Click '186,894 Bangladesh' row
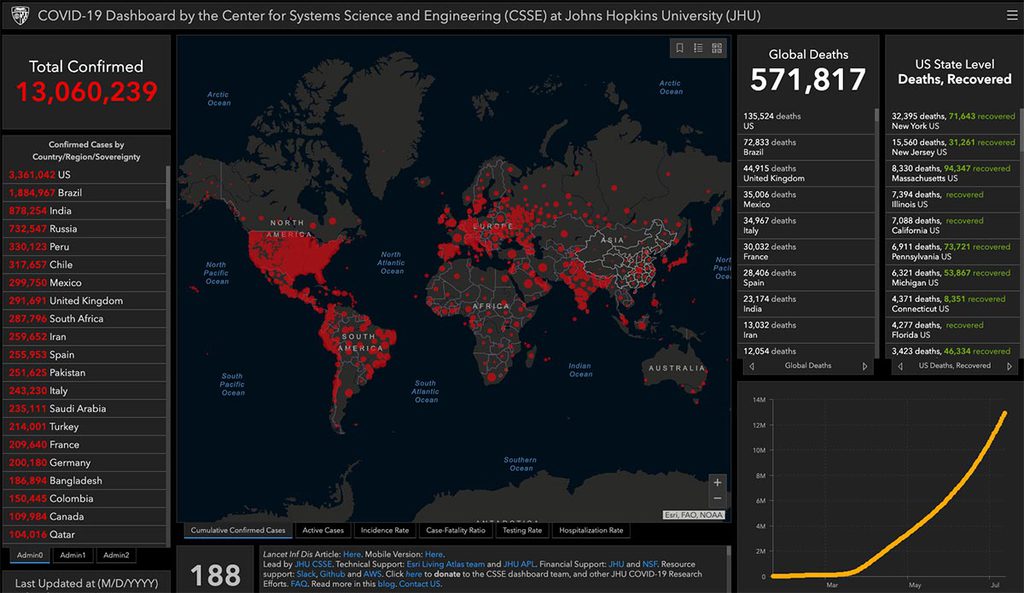The image size is (1024, 593). tap(84, 481)
